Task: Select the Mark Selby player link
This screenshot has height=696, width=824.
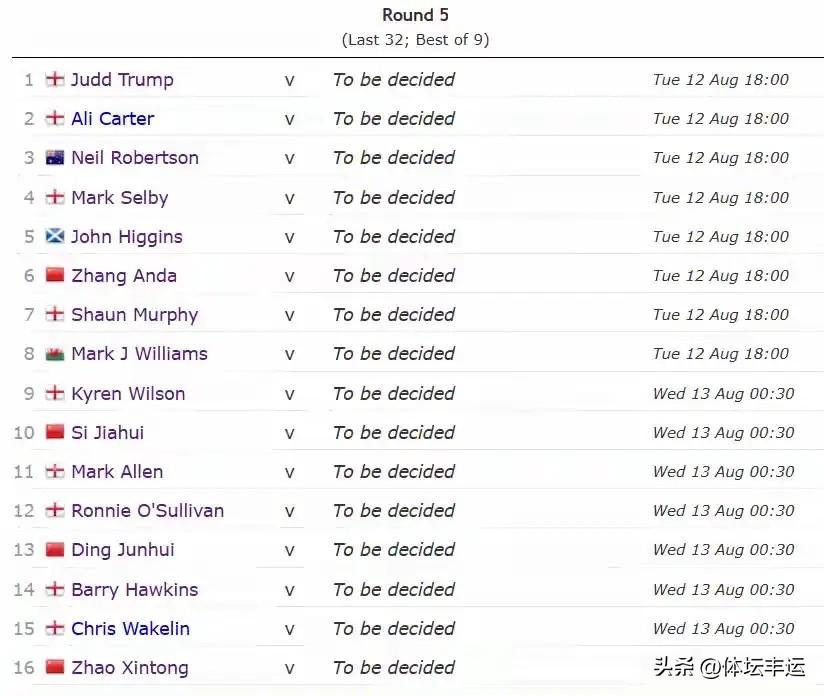Action: (x=120, y=198)
